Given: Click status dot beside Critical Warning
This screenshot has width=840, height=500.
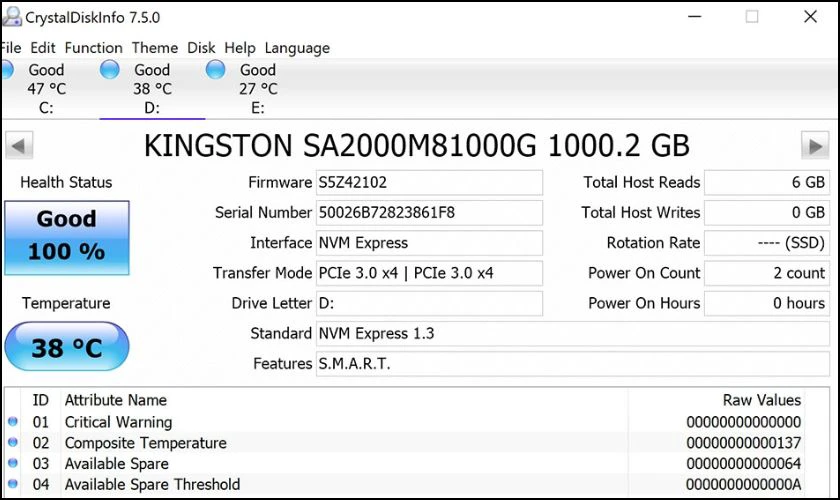Looking at the screenshot, I should click(x=13, y=422).
